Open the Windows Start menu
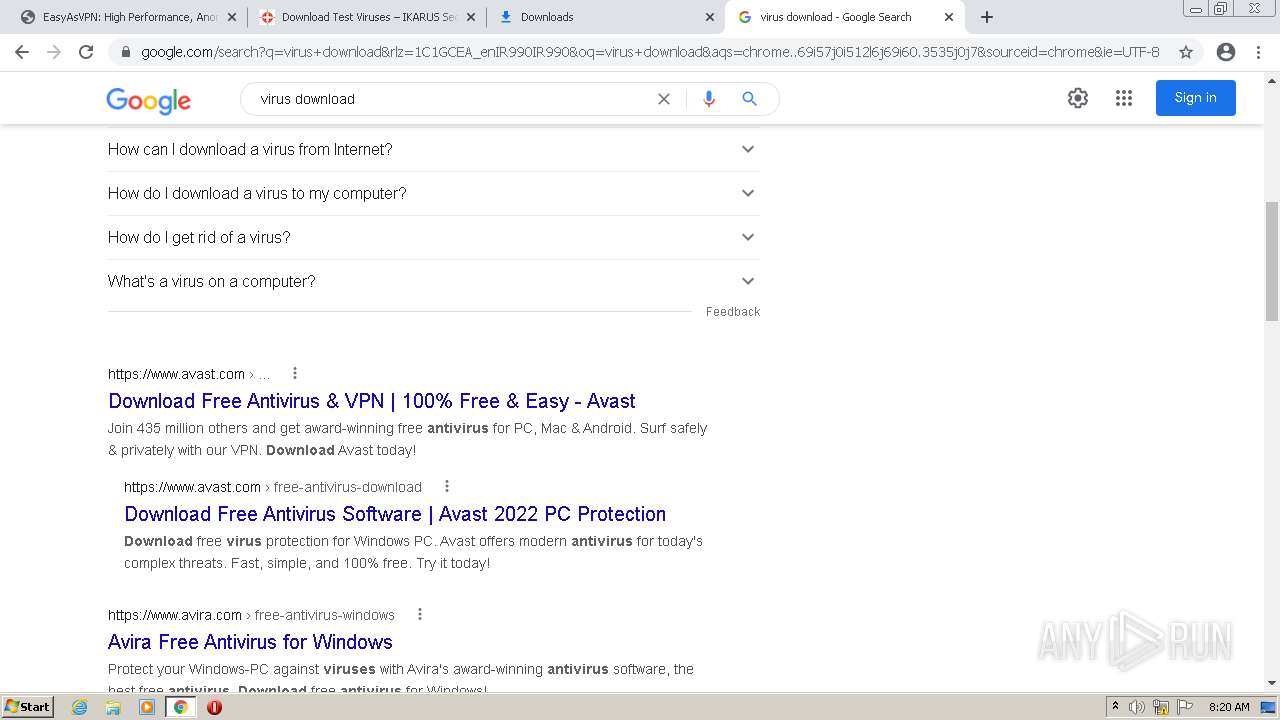1280x720 pixels. click(x=28, y=707)
